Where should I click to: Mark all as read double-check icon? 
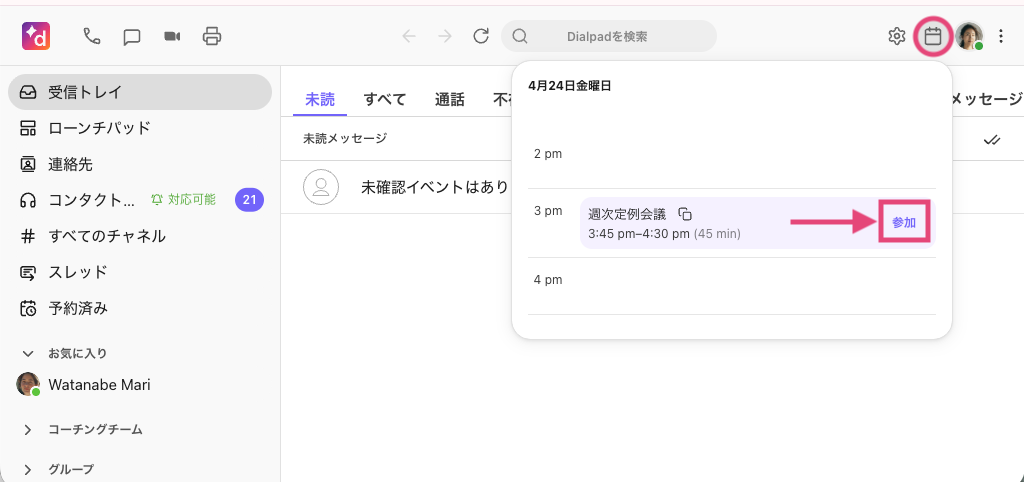click(x=993, y=139)
